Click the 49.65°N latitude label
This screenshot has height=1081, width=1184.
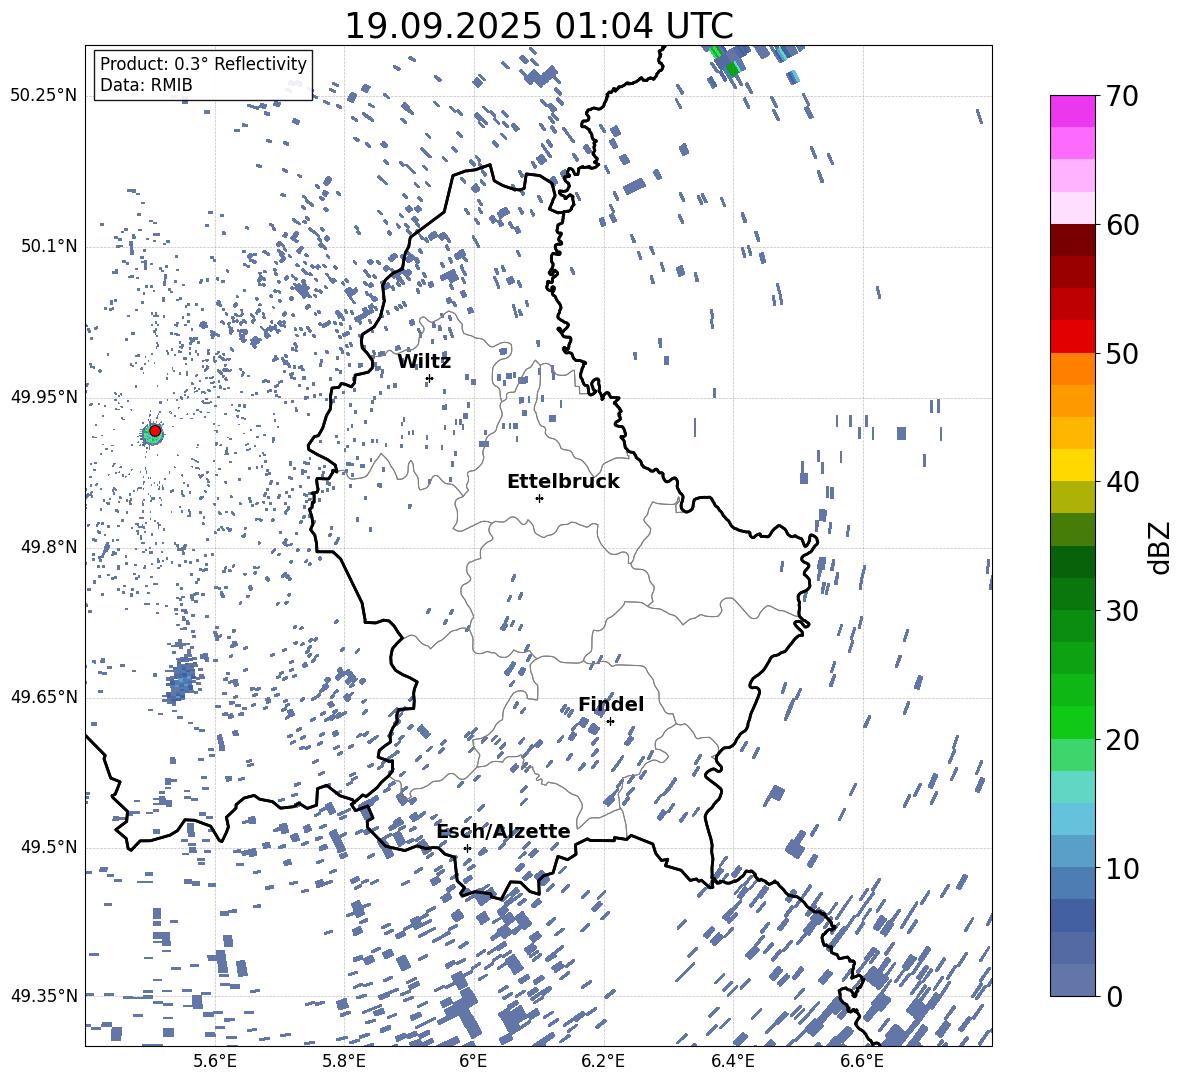44,697
